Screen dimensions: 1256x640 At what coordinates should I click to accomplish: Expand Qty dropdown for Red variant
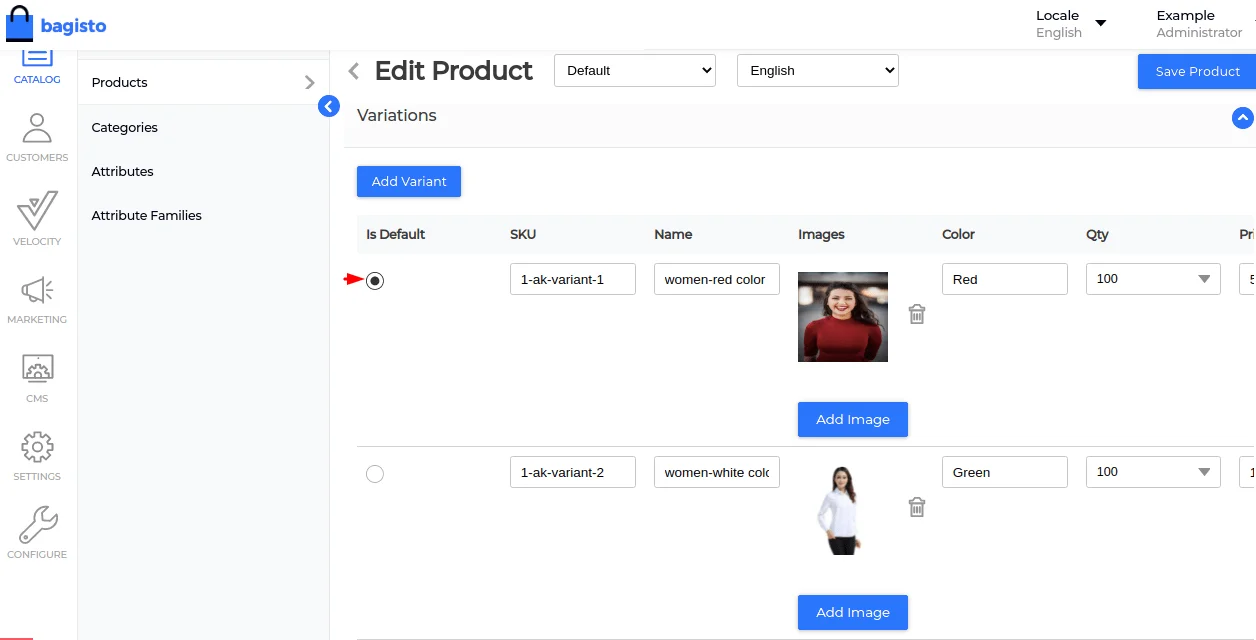1153,279
